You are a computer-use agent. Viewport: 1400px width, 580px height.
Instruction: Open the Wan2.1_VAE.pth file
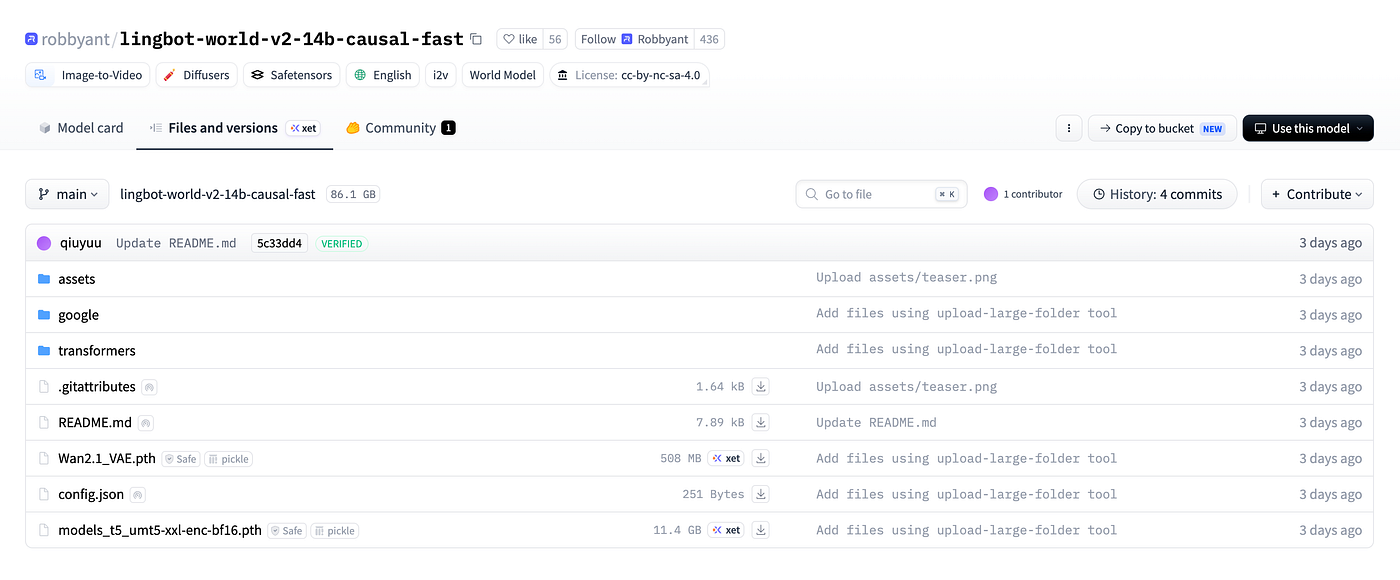point(107,459)
